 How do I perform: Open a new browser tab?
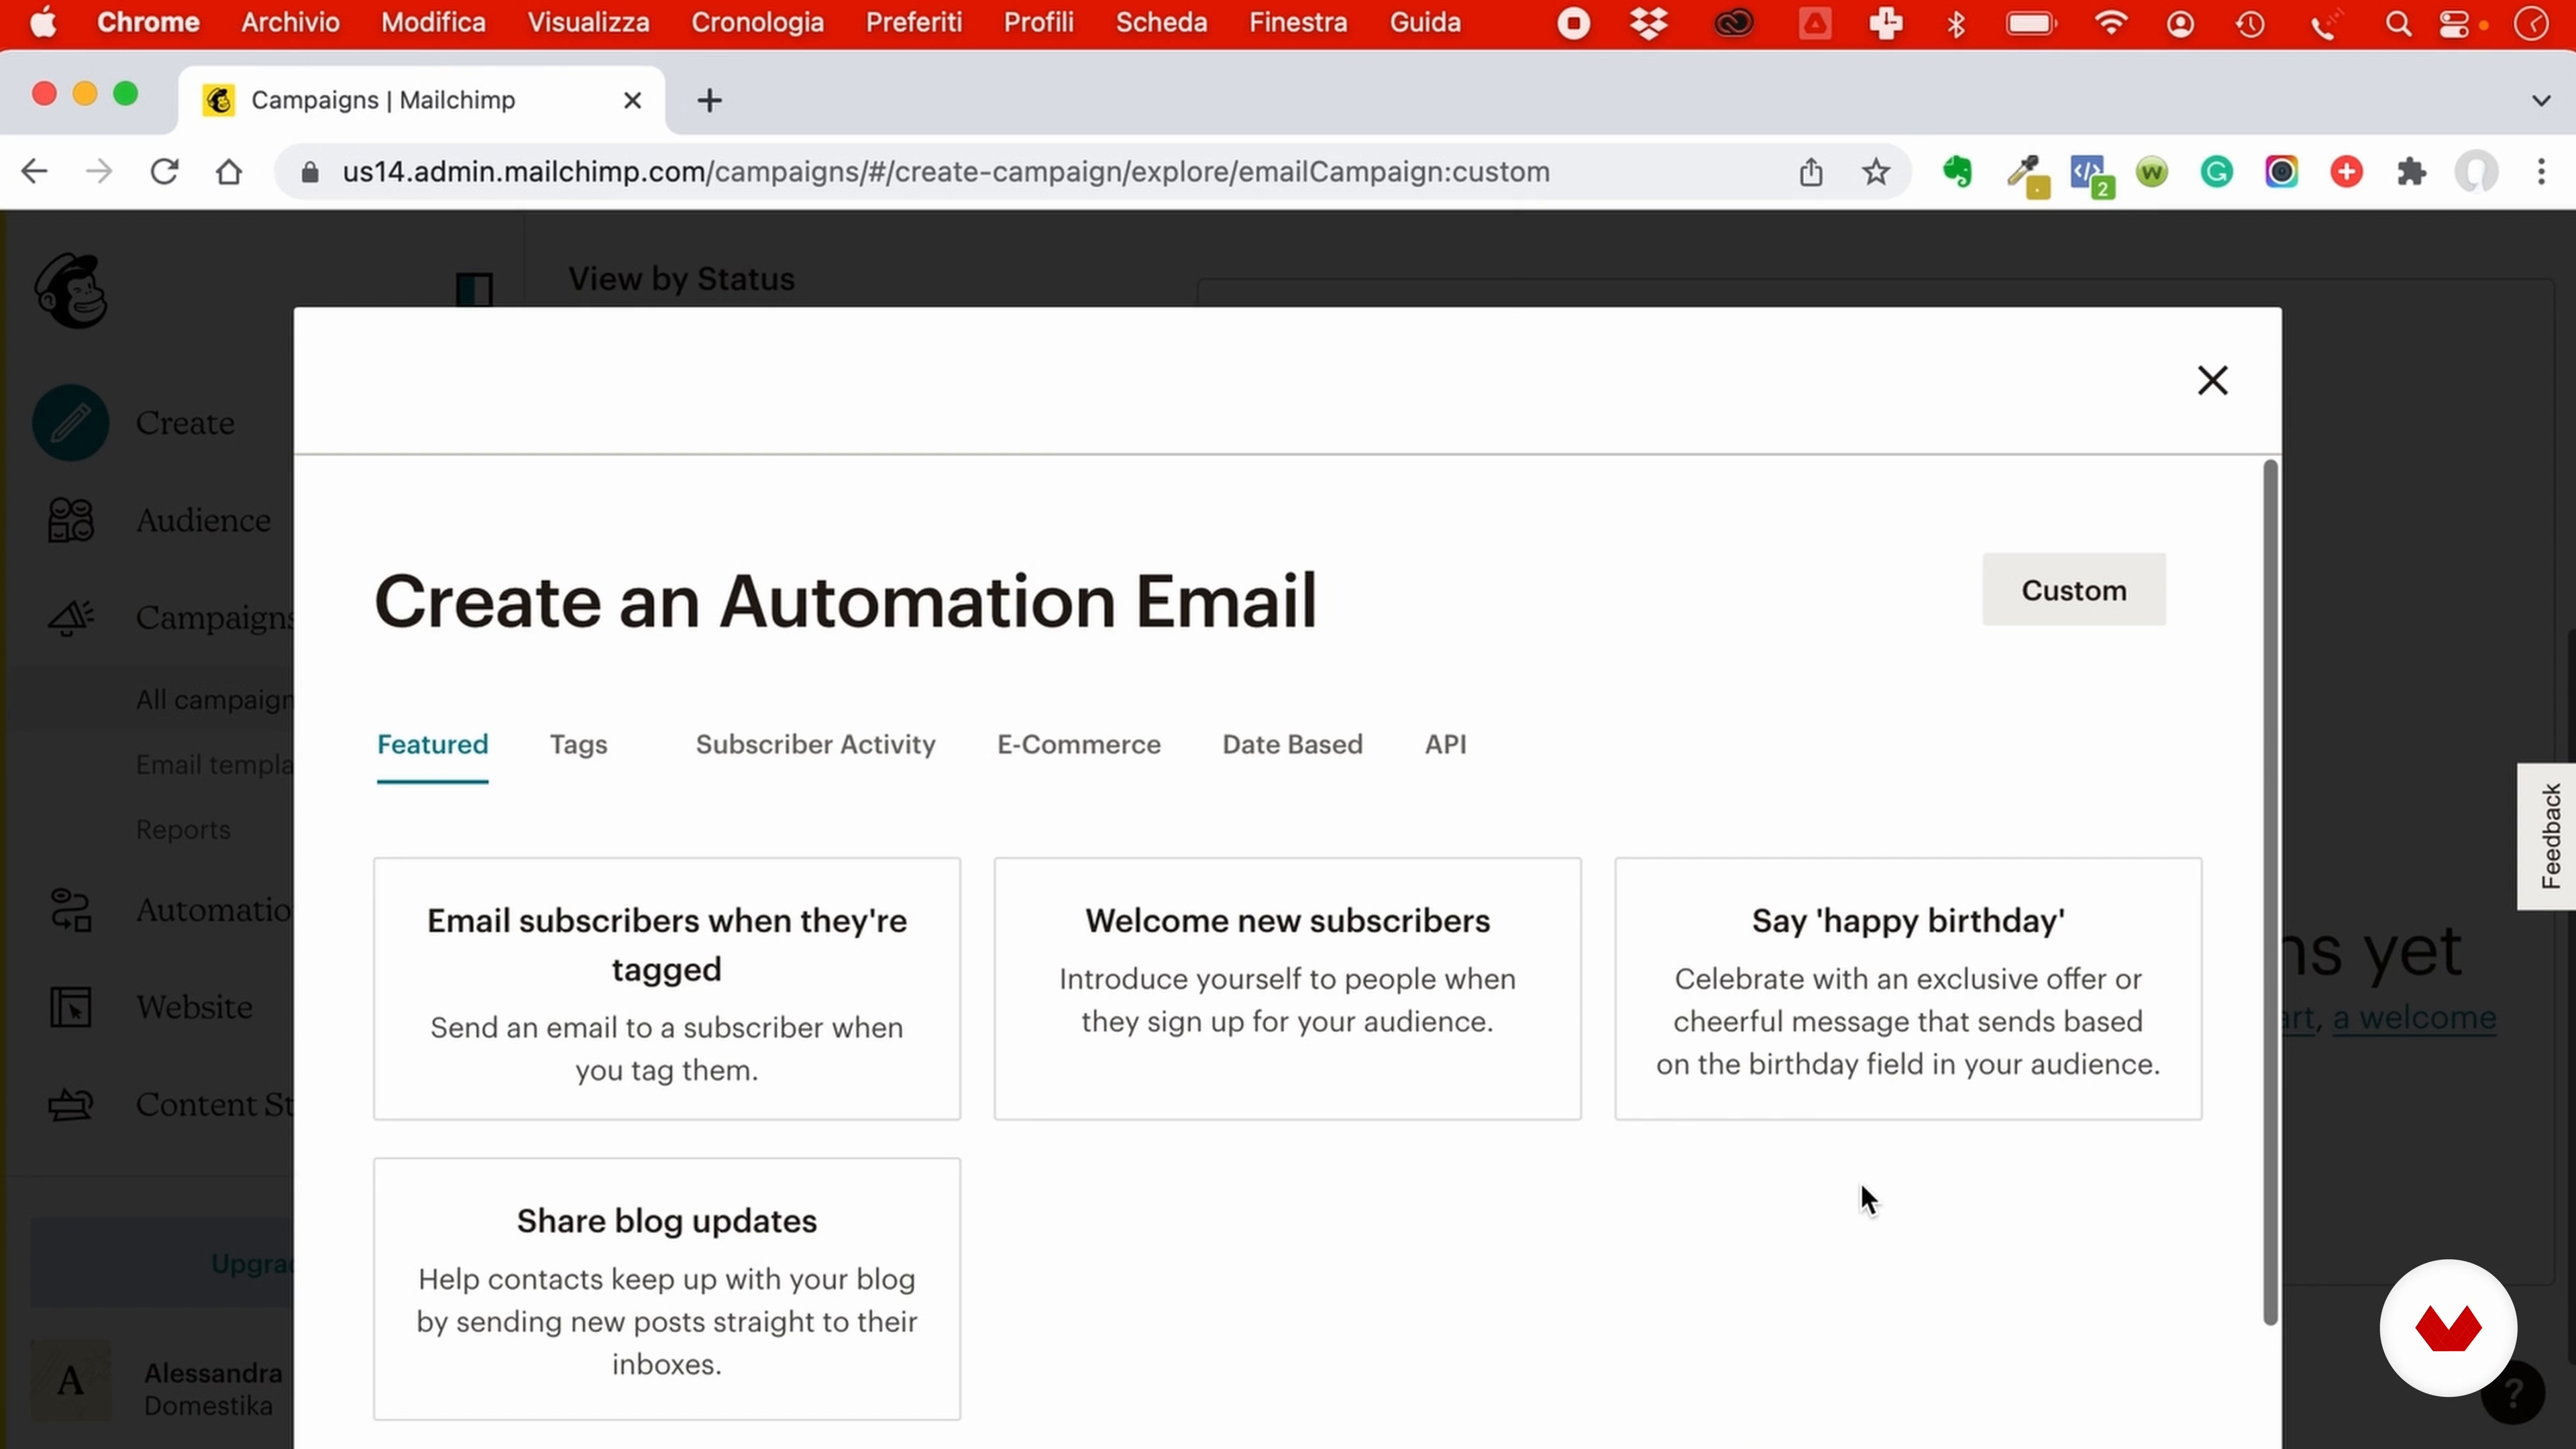709,100
